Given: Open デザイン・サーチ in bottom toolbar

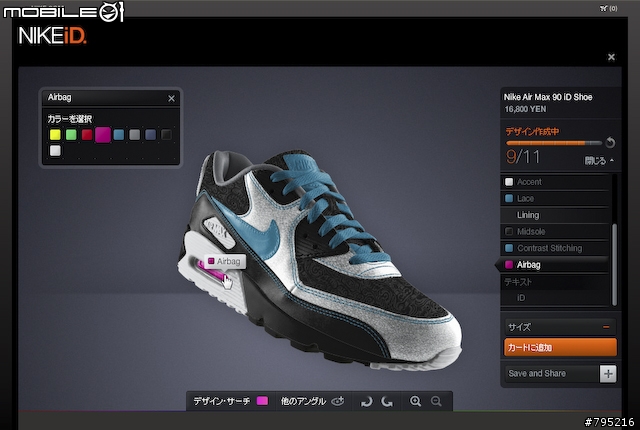Looking at the screenshot, I should tap(221, 401).
